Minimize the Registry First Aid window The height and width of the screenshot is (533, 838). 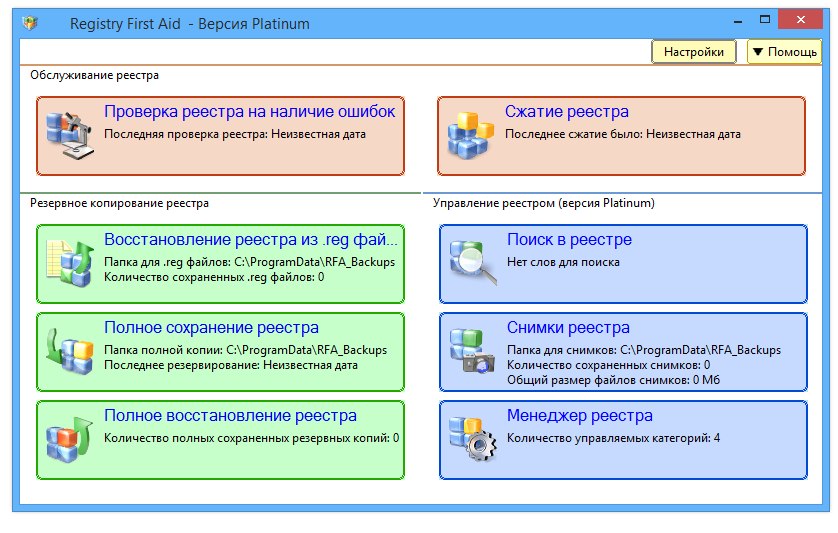[x=738, y=20]
